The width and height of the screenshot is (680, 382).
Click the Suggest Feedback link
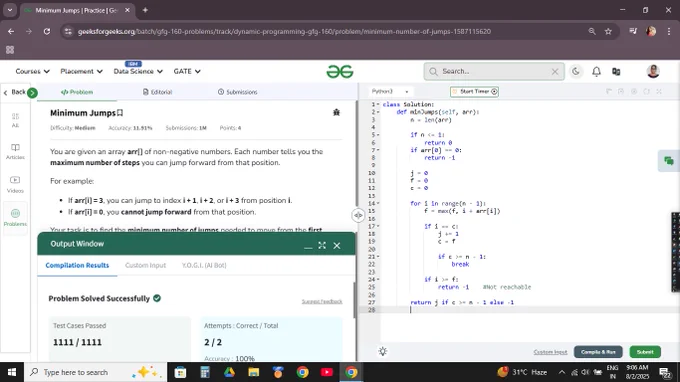coord(322,301)
